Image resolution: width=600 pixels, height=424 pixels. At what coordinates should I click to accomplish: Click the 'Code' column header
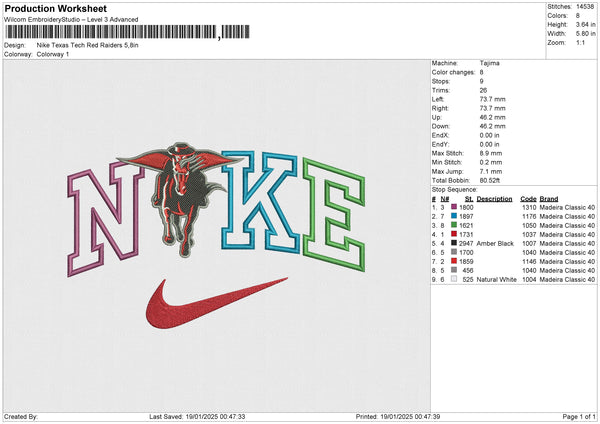click(528, 199)
